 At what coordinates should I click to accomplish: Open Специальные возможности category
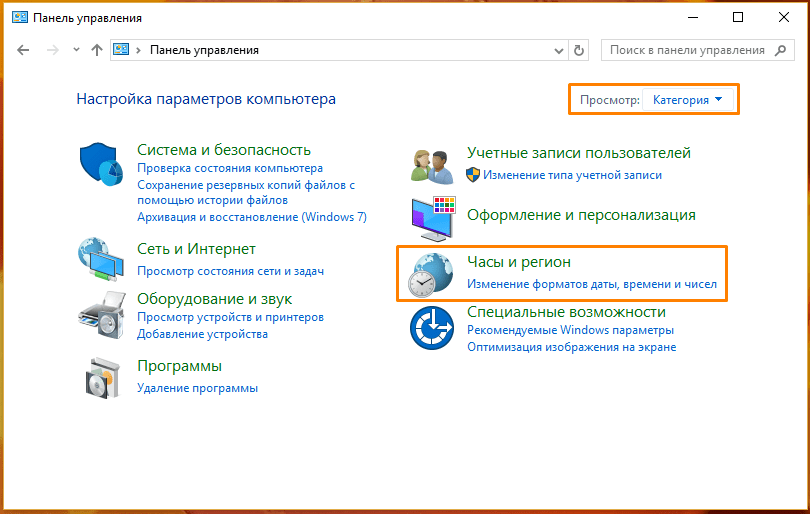[566, 312]
